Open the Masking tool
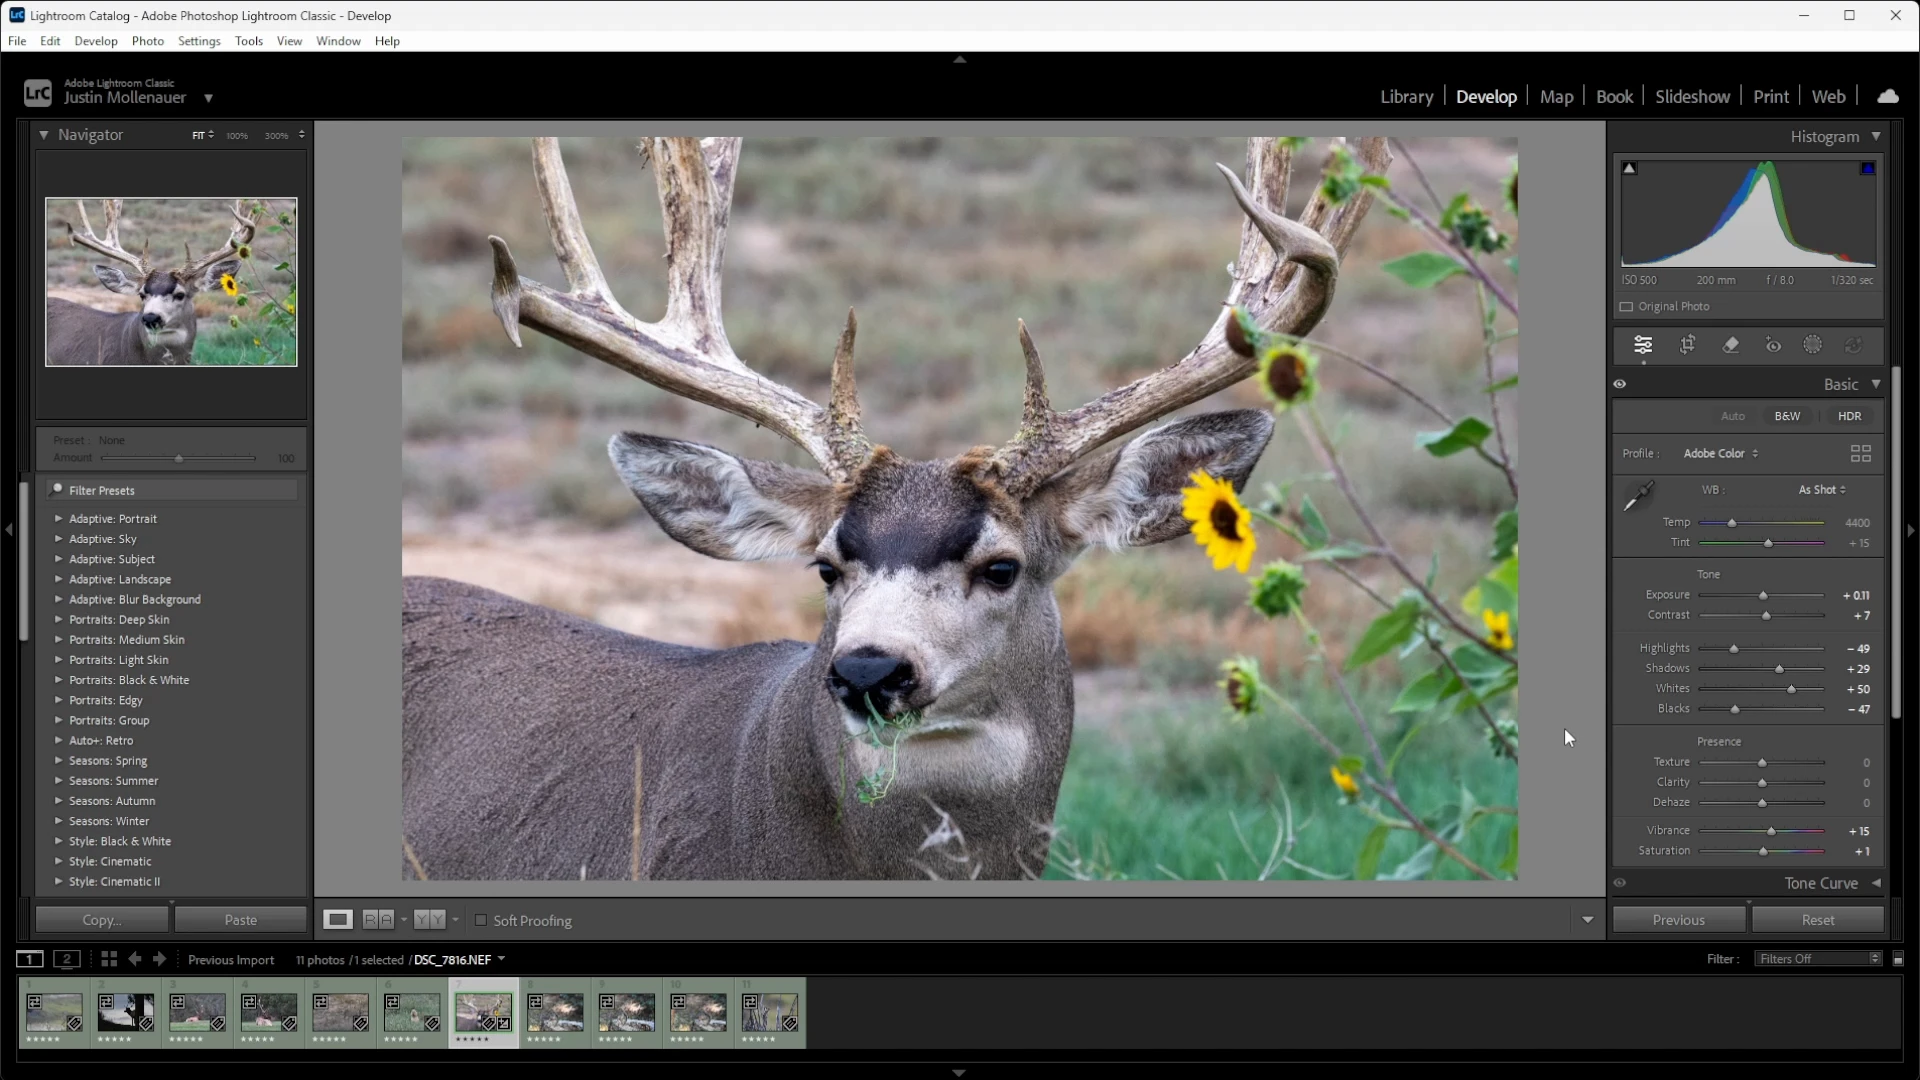 pyautogui.click(x=1813, y=345)
